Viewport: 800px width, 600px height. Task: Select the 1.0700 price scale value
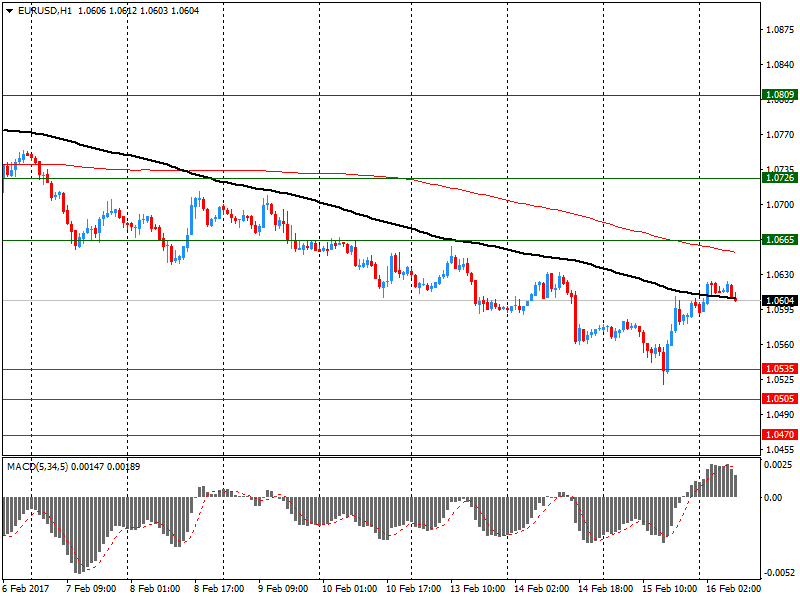click(781, 205)
